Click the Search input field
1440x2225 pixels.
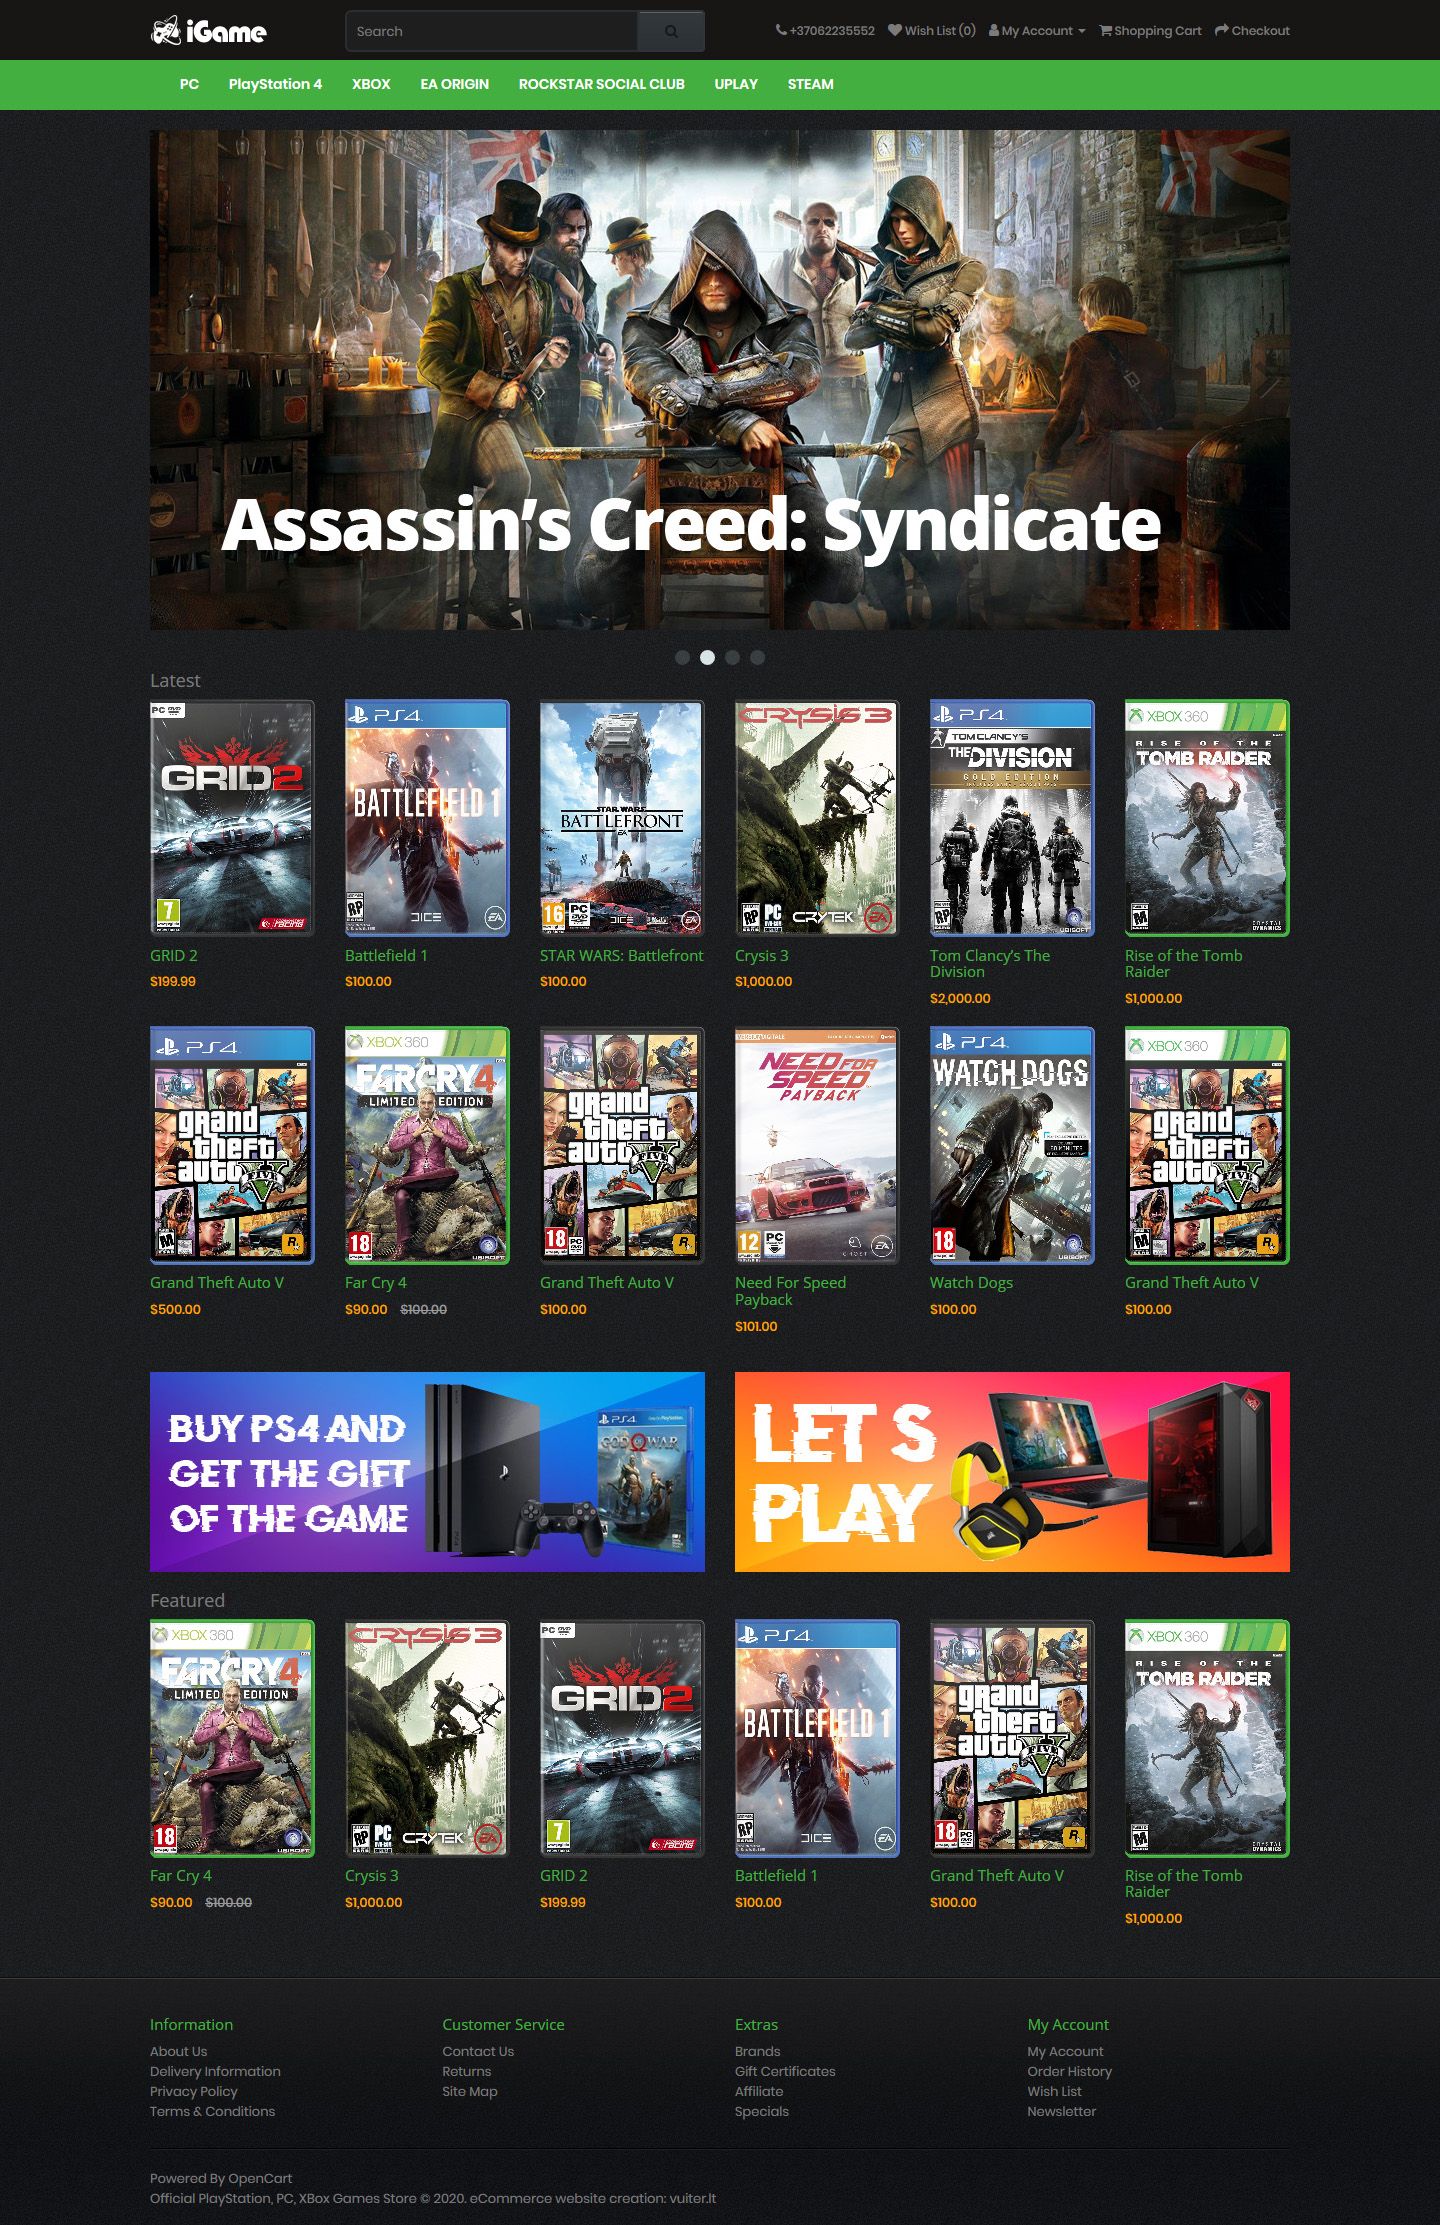point(491,31)
